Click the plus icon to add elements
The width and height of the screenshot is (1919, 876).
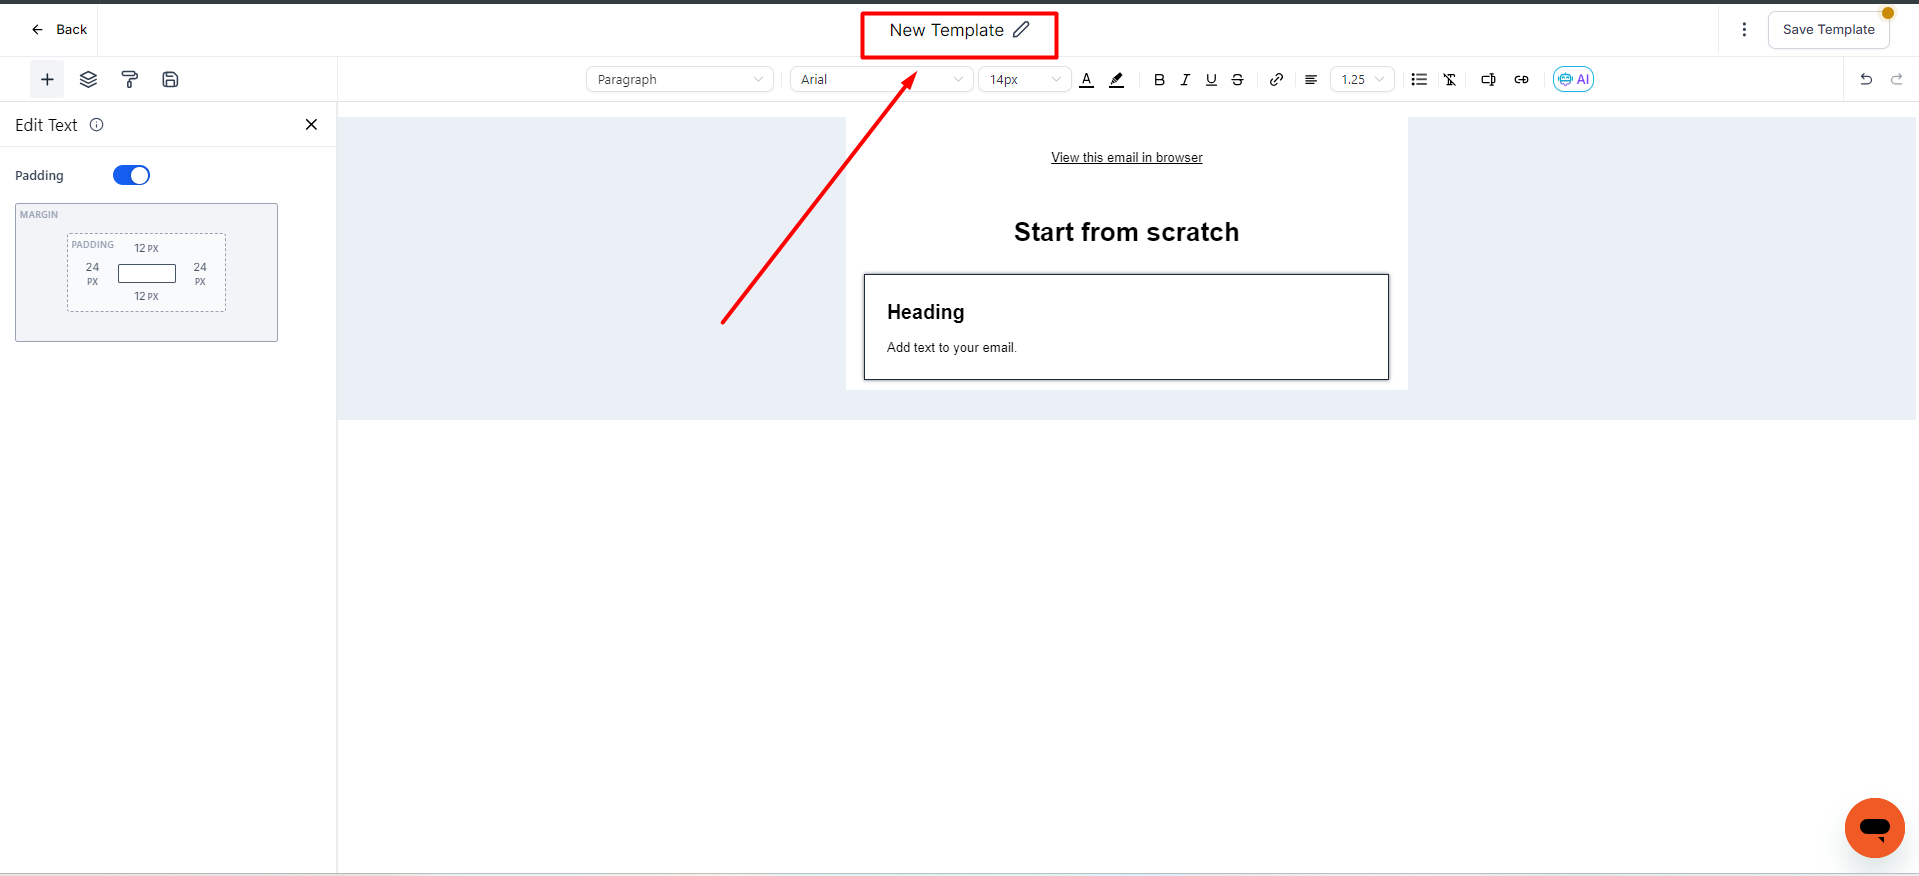click(47, 80)
